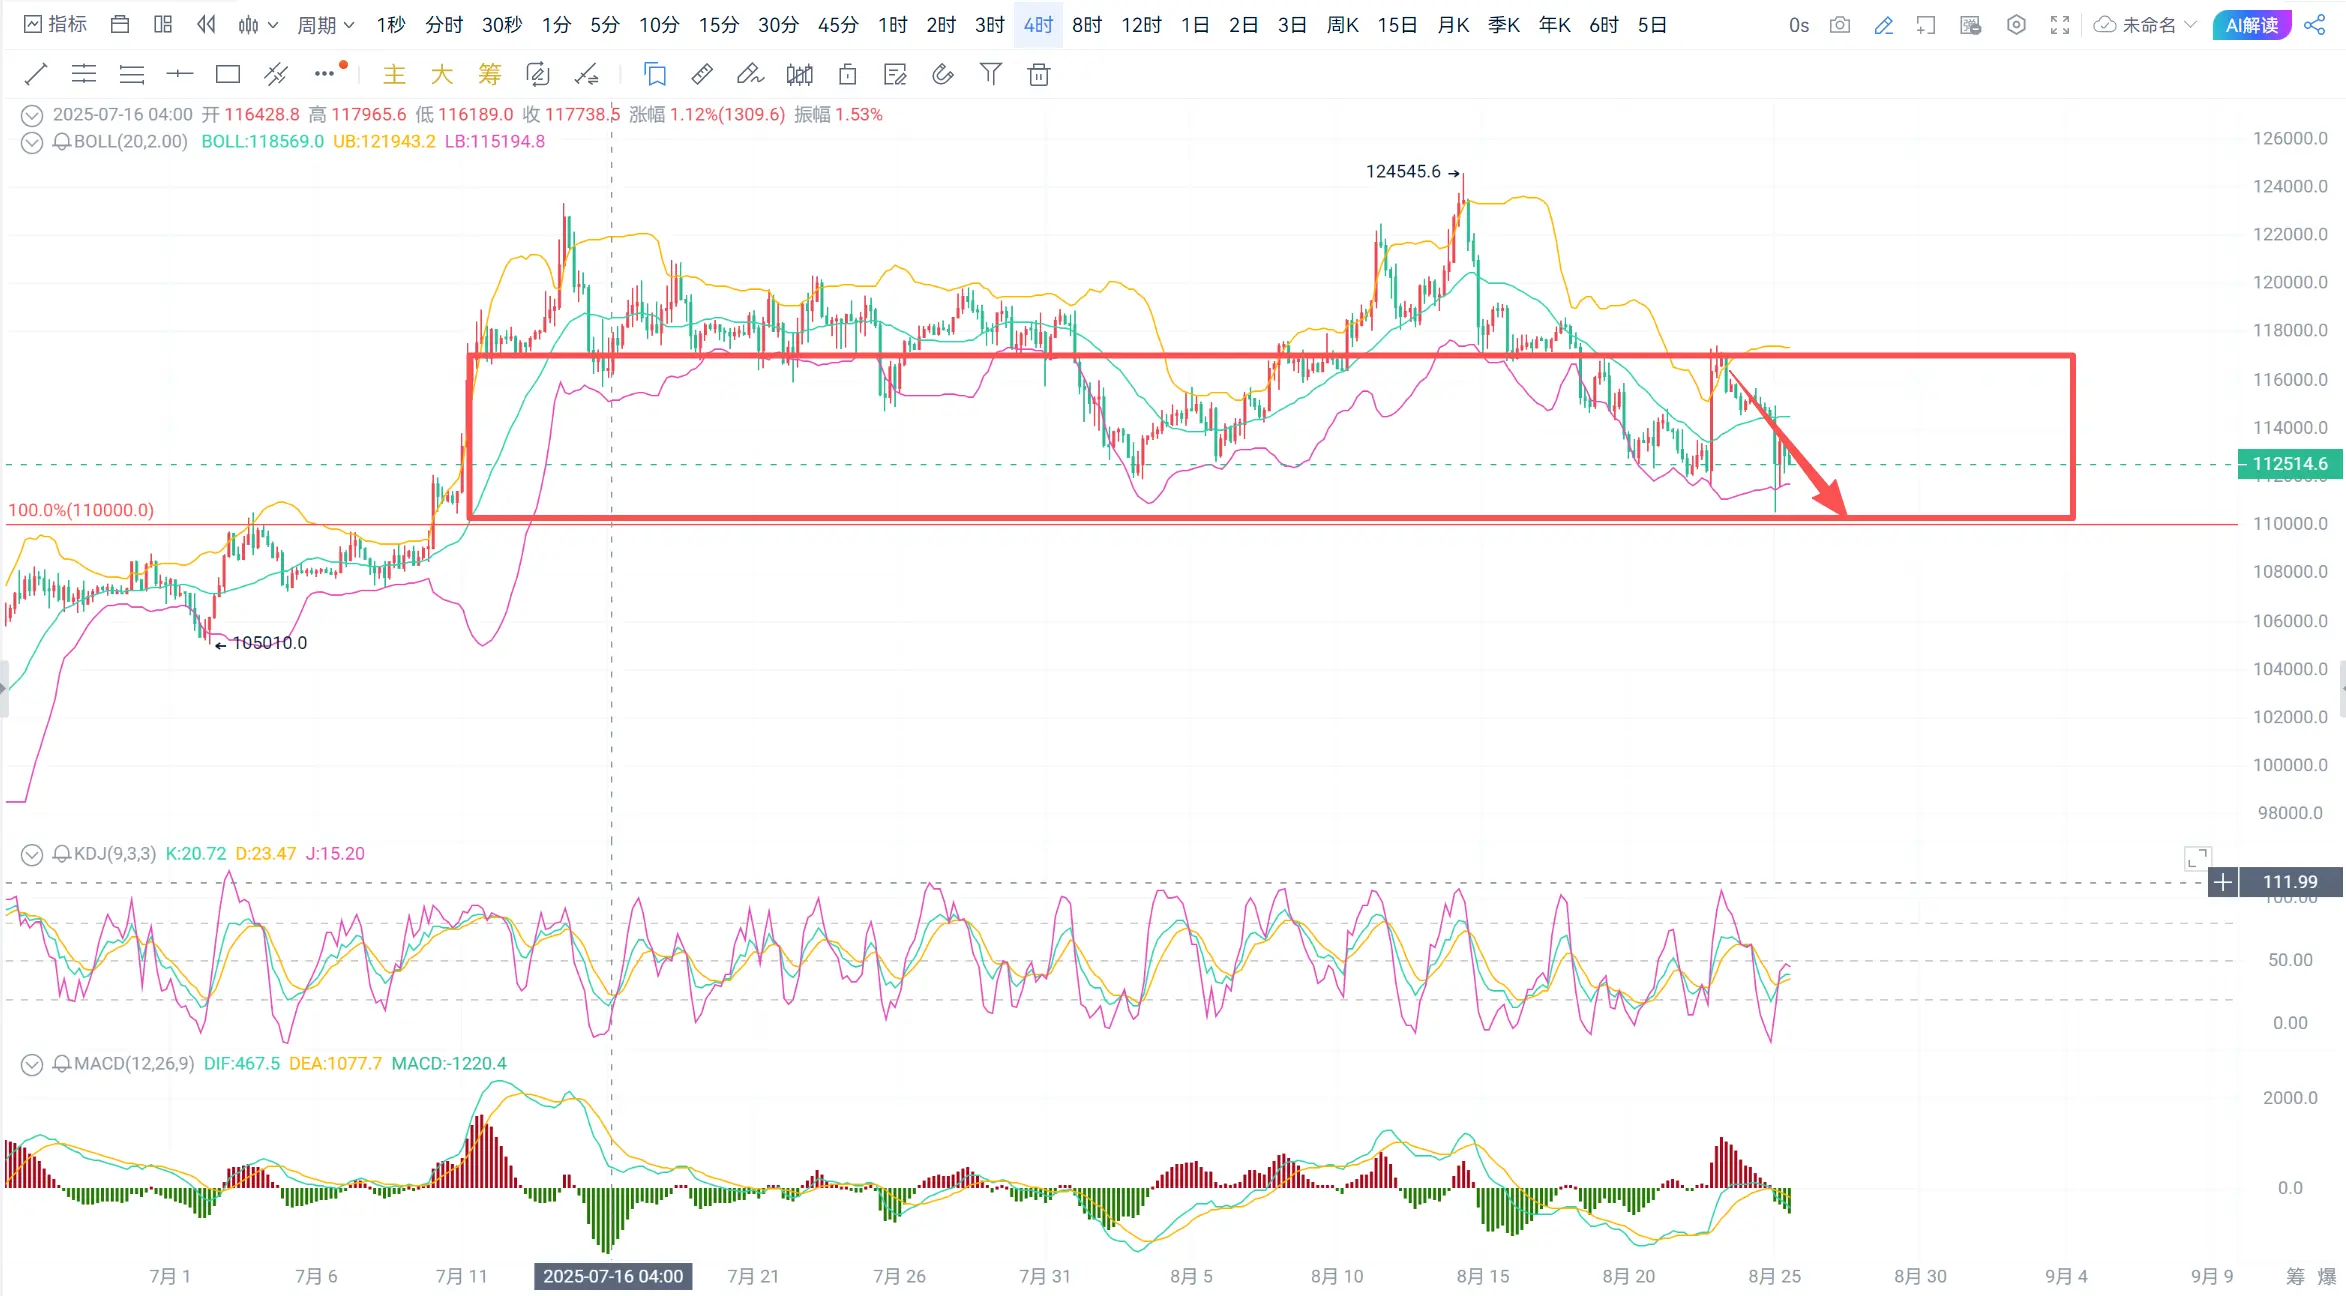Click the calendar panel icon
This screenshot has height=1296, width=2346.
tap(120, 25)
